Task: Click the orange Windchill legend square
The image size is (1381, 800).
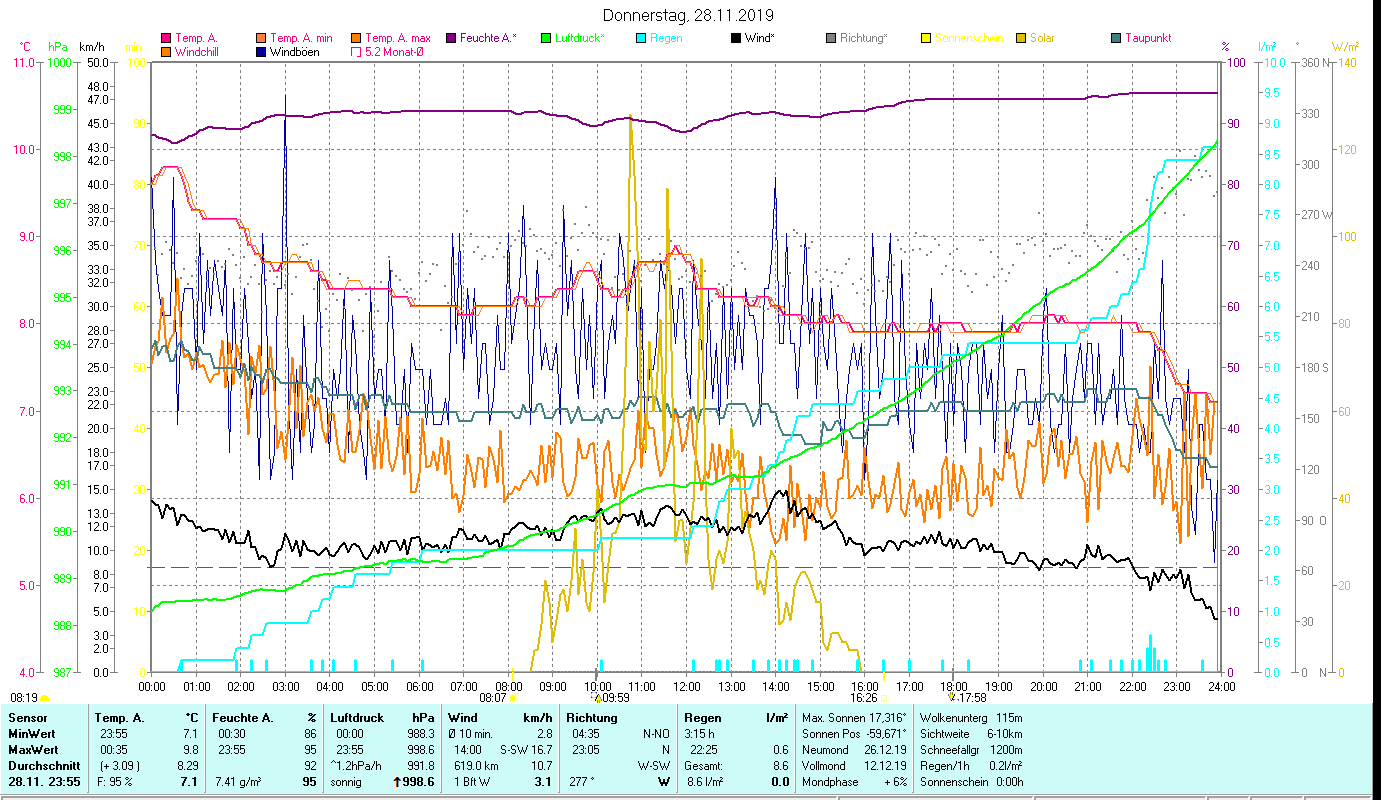Action: [166, 52]
